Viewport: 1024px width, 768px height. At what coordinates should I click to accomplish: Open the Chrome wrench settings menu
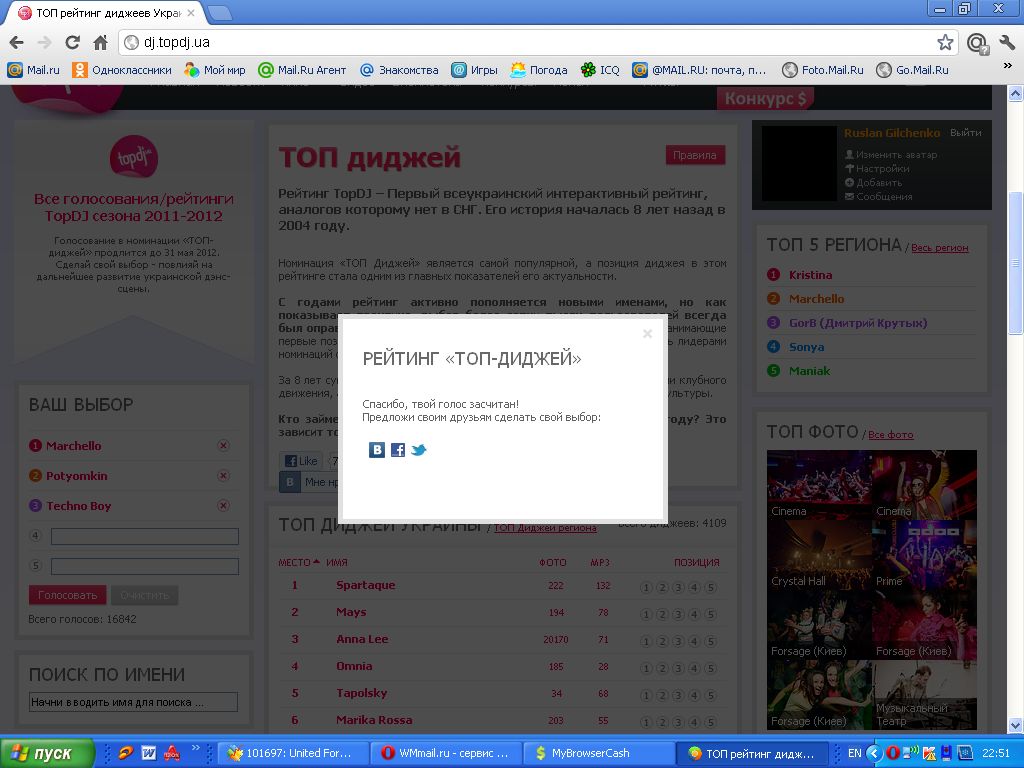1006,43
